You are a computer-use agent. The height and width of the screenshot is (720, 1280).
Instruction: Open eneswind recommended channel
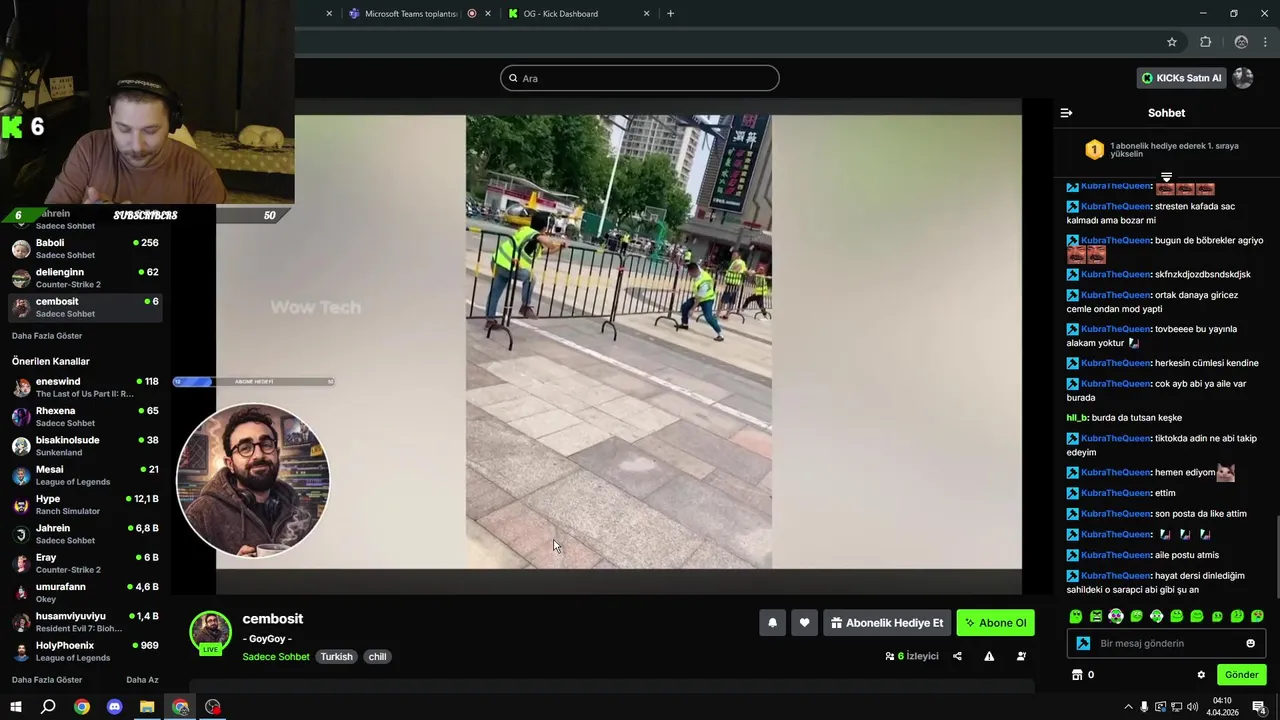85,387
